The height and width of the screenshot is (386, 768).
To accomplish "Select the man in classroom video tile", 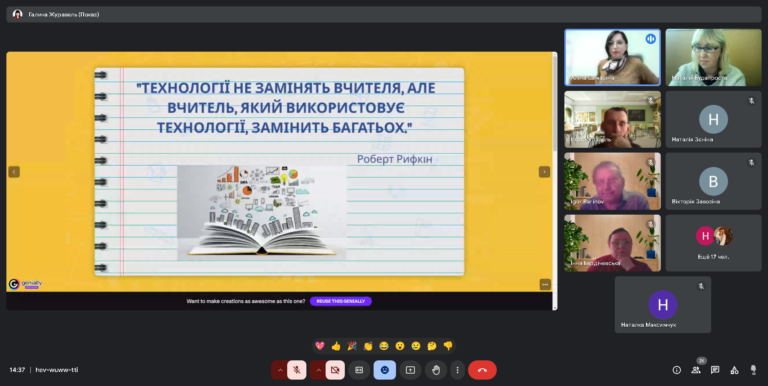I will pyautogui.click(x=612, y=120).
